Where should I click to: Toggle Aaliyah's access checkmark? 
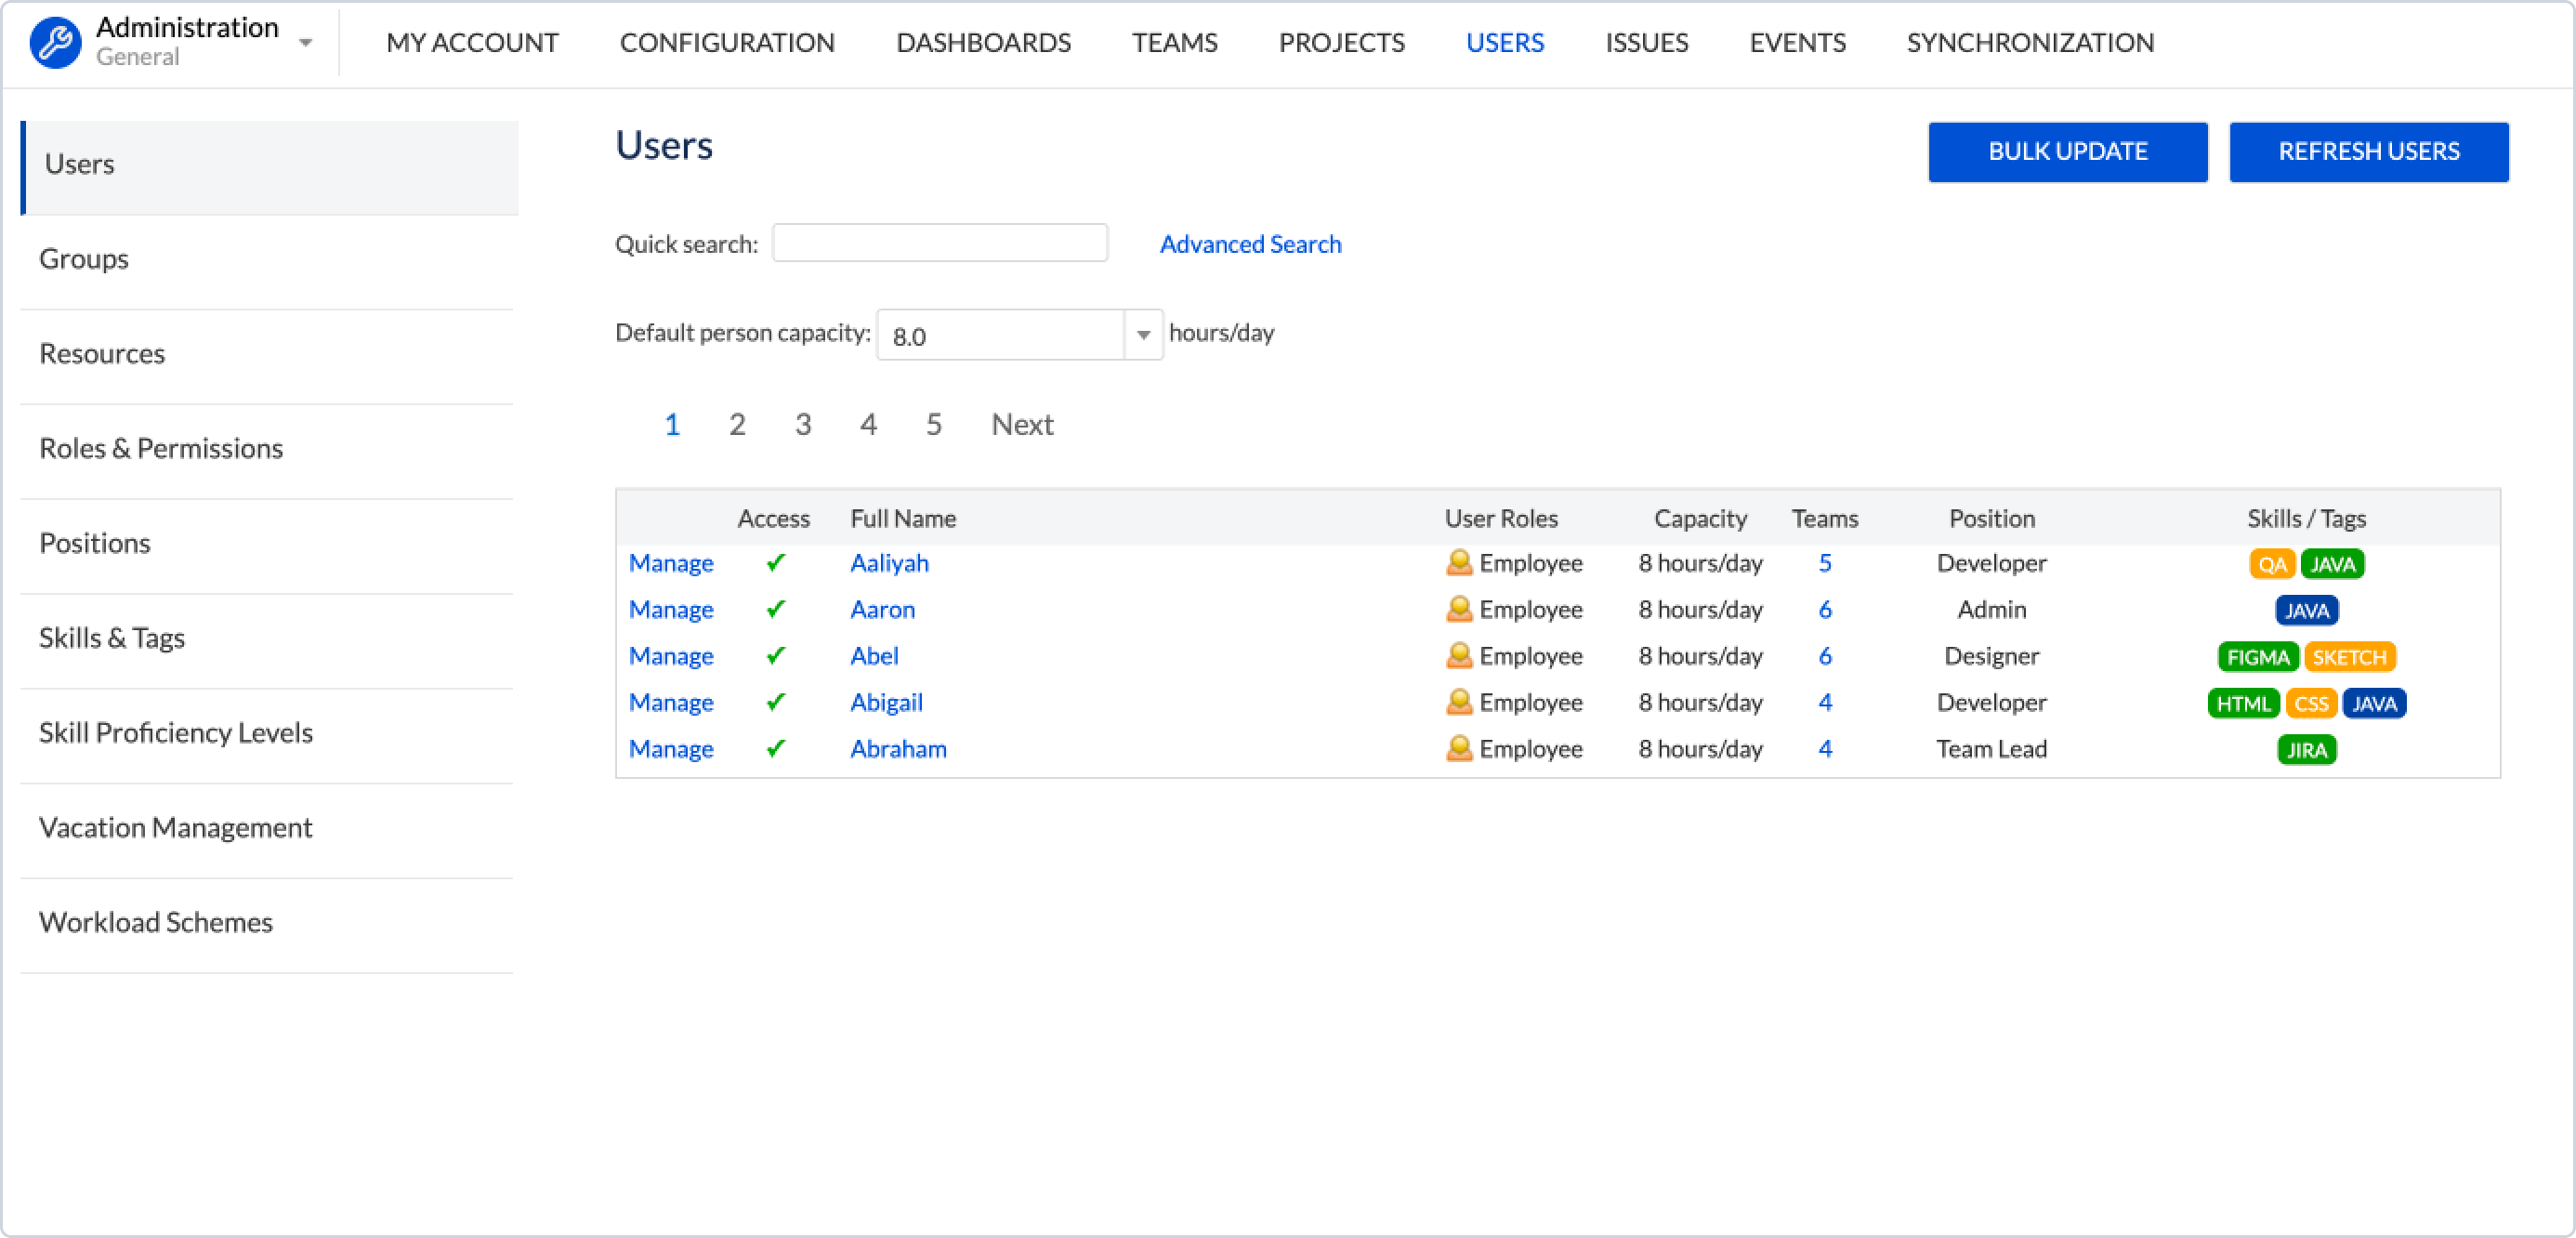click(x=775, y=563)
